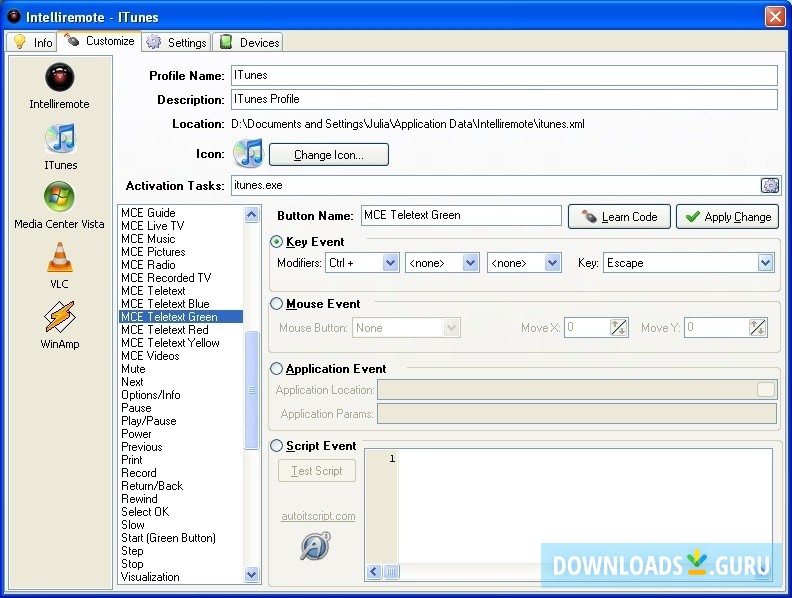Click inside the script editor text area
Image resolution: width=792 pixels, height=598 pixels.
pyautogui.click(x=584, y=505)
